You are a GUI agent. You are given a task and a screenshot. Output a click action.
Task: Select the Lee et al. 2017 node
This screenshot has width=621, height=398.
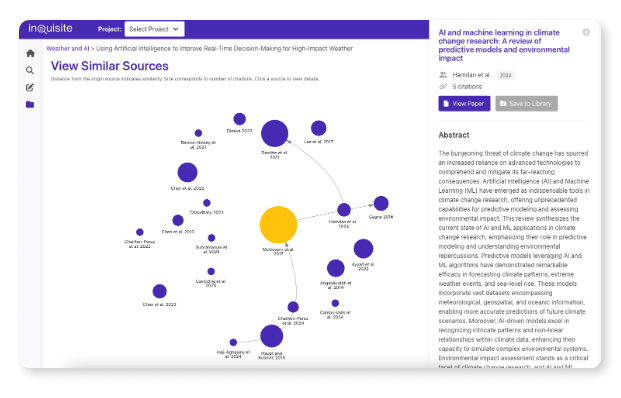318,128
